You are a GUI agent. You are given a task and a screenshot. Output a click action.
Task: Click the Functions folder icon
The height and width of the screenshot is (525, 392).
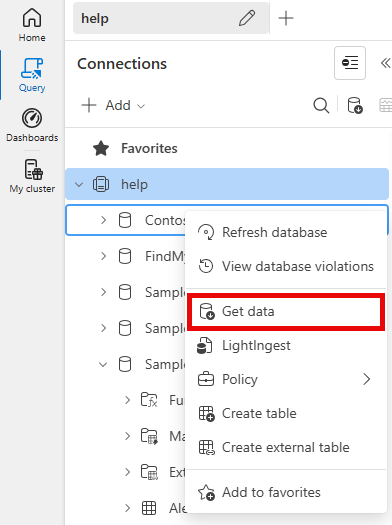[x=149, y=400]
